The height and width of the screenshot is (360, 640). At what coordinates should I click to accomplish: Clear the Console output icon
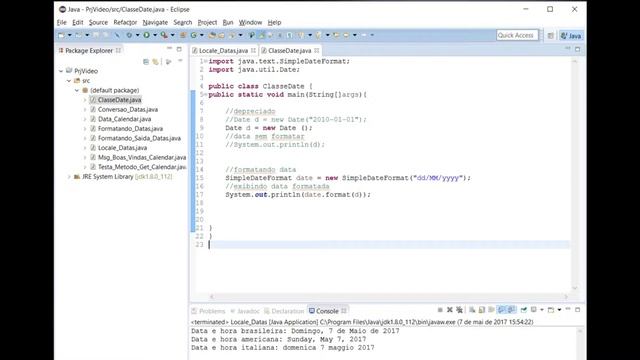[x=472, y=310]
